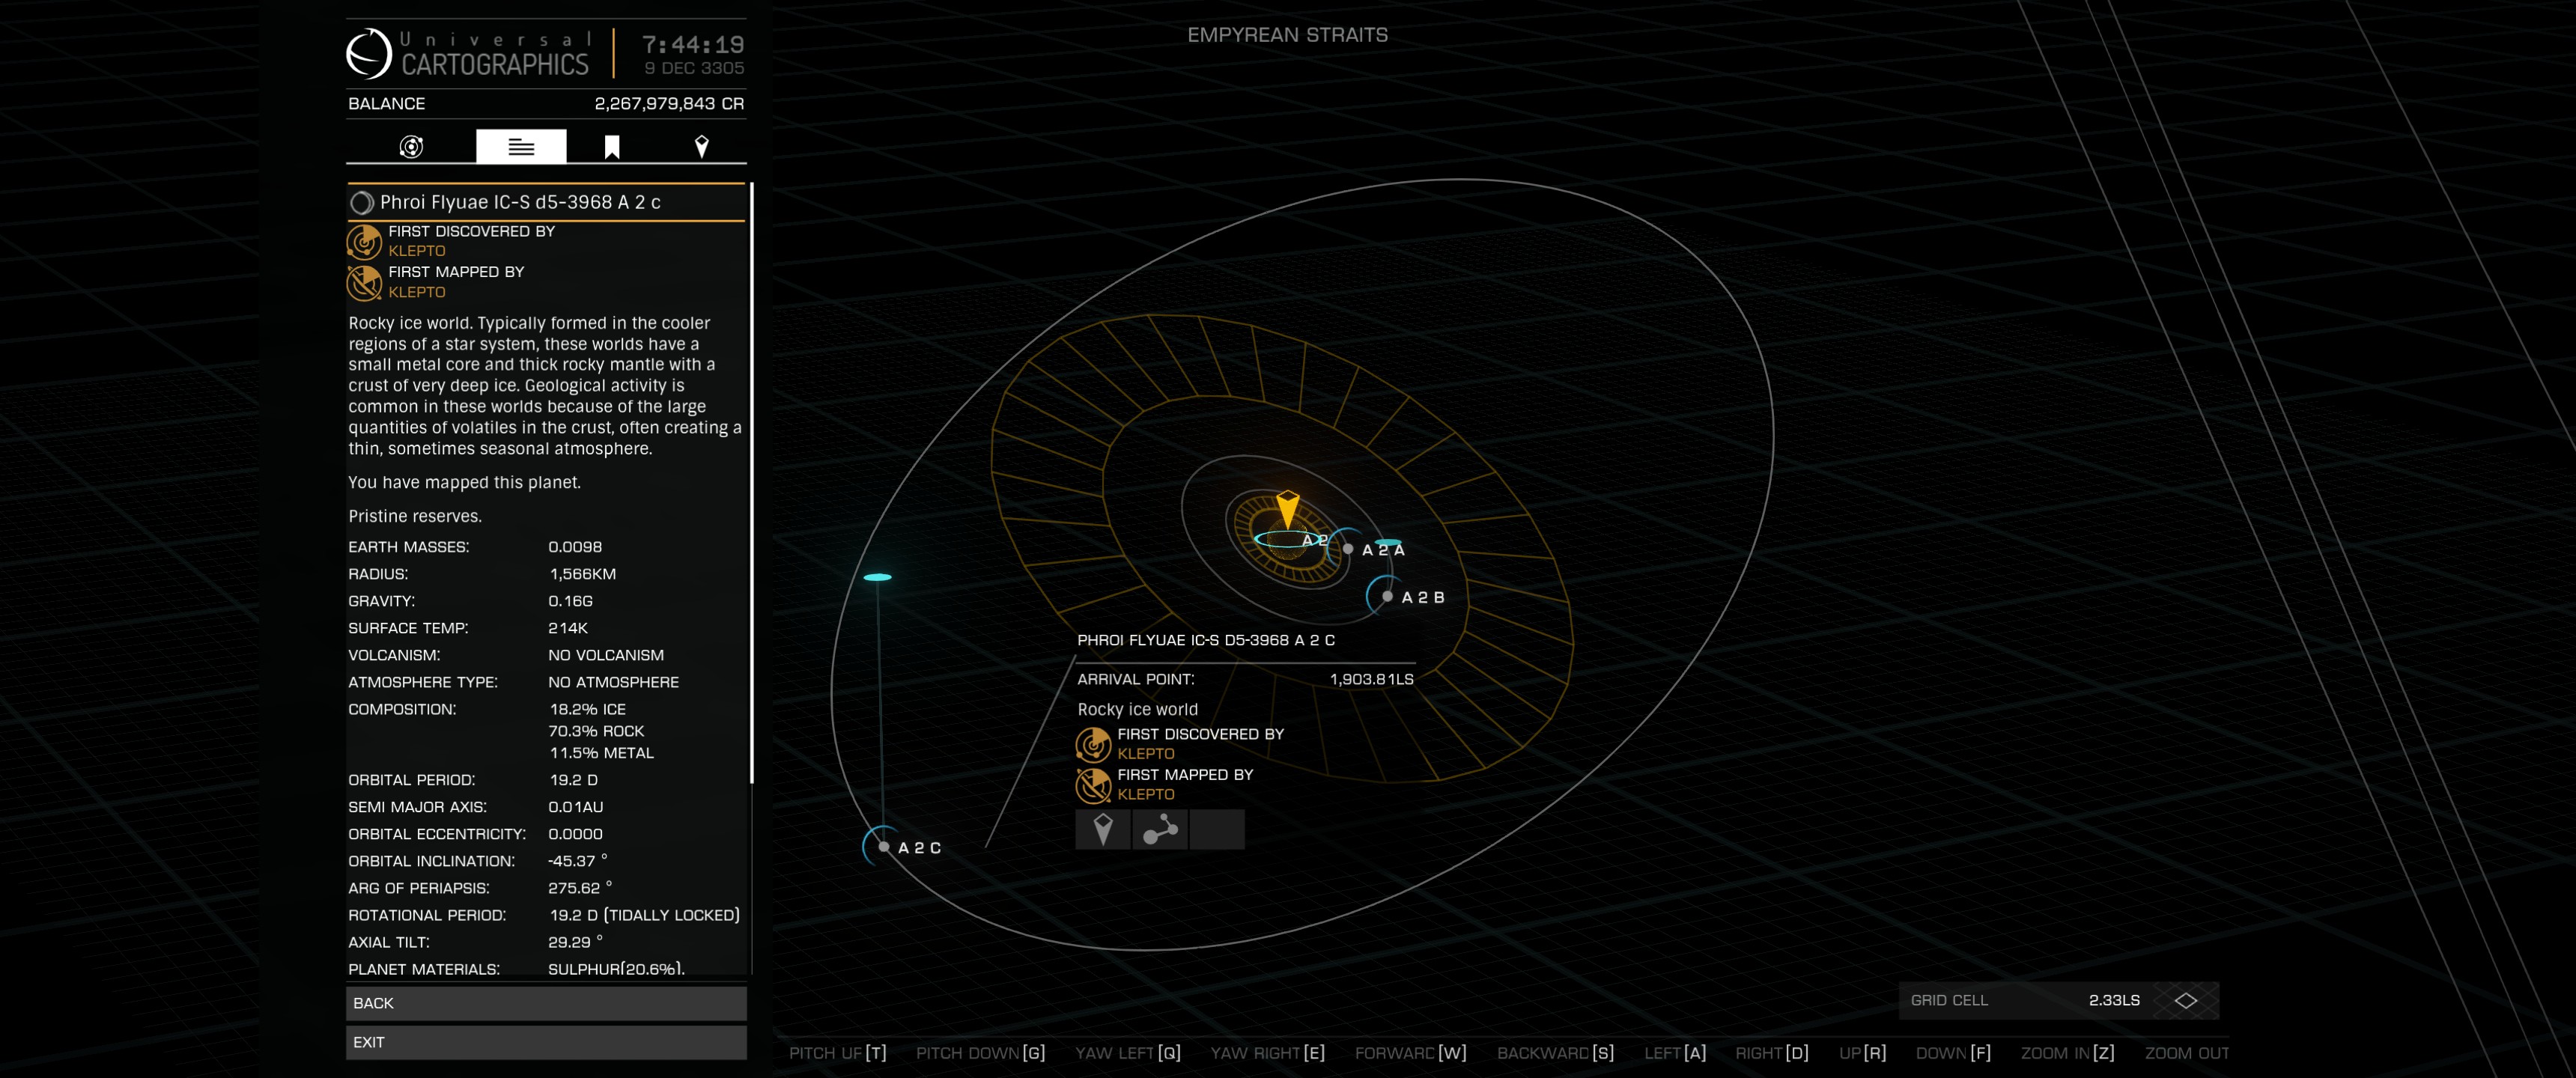2576x1078 pixels.
Task: Click the FORWARD [W] control hint
Action: (1411, 1053)
